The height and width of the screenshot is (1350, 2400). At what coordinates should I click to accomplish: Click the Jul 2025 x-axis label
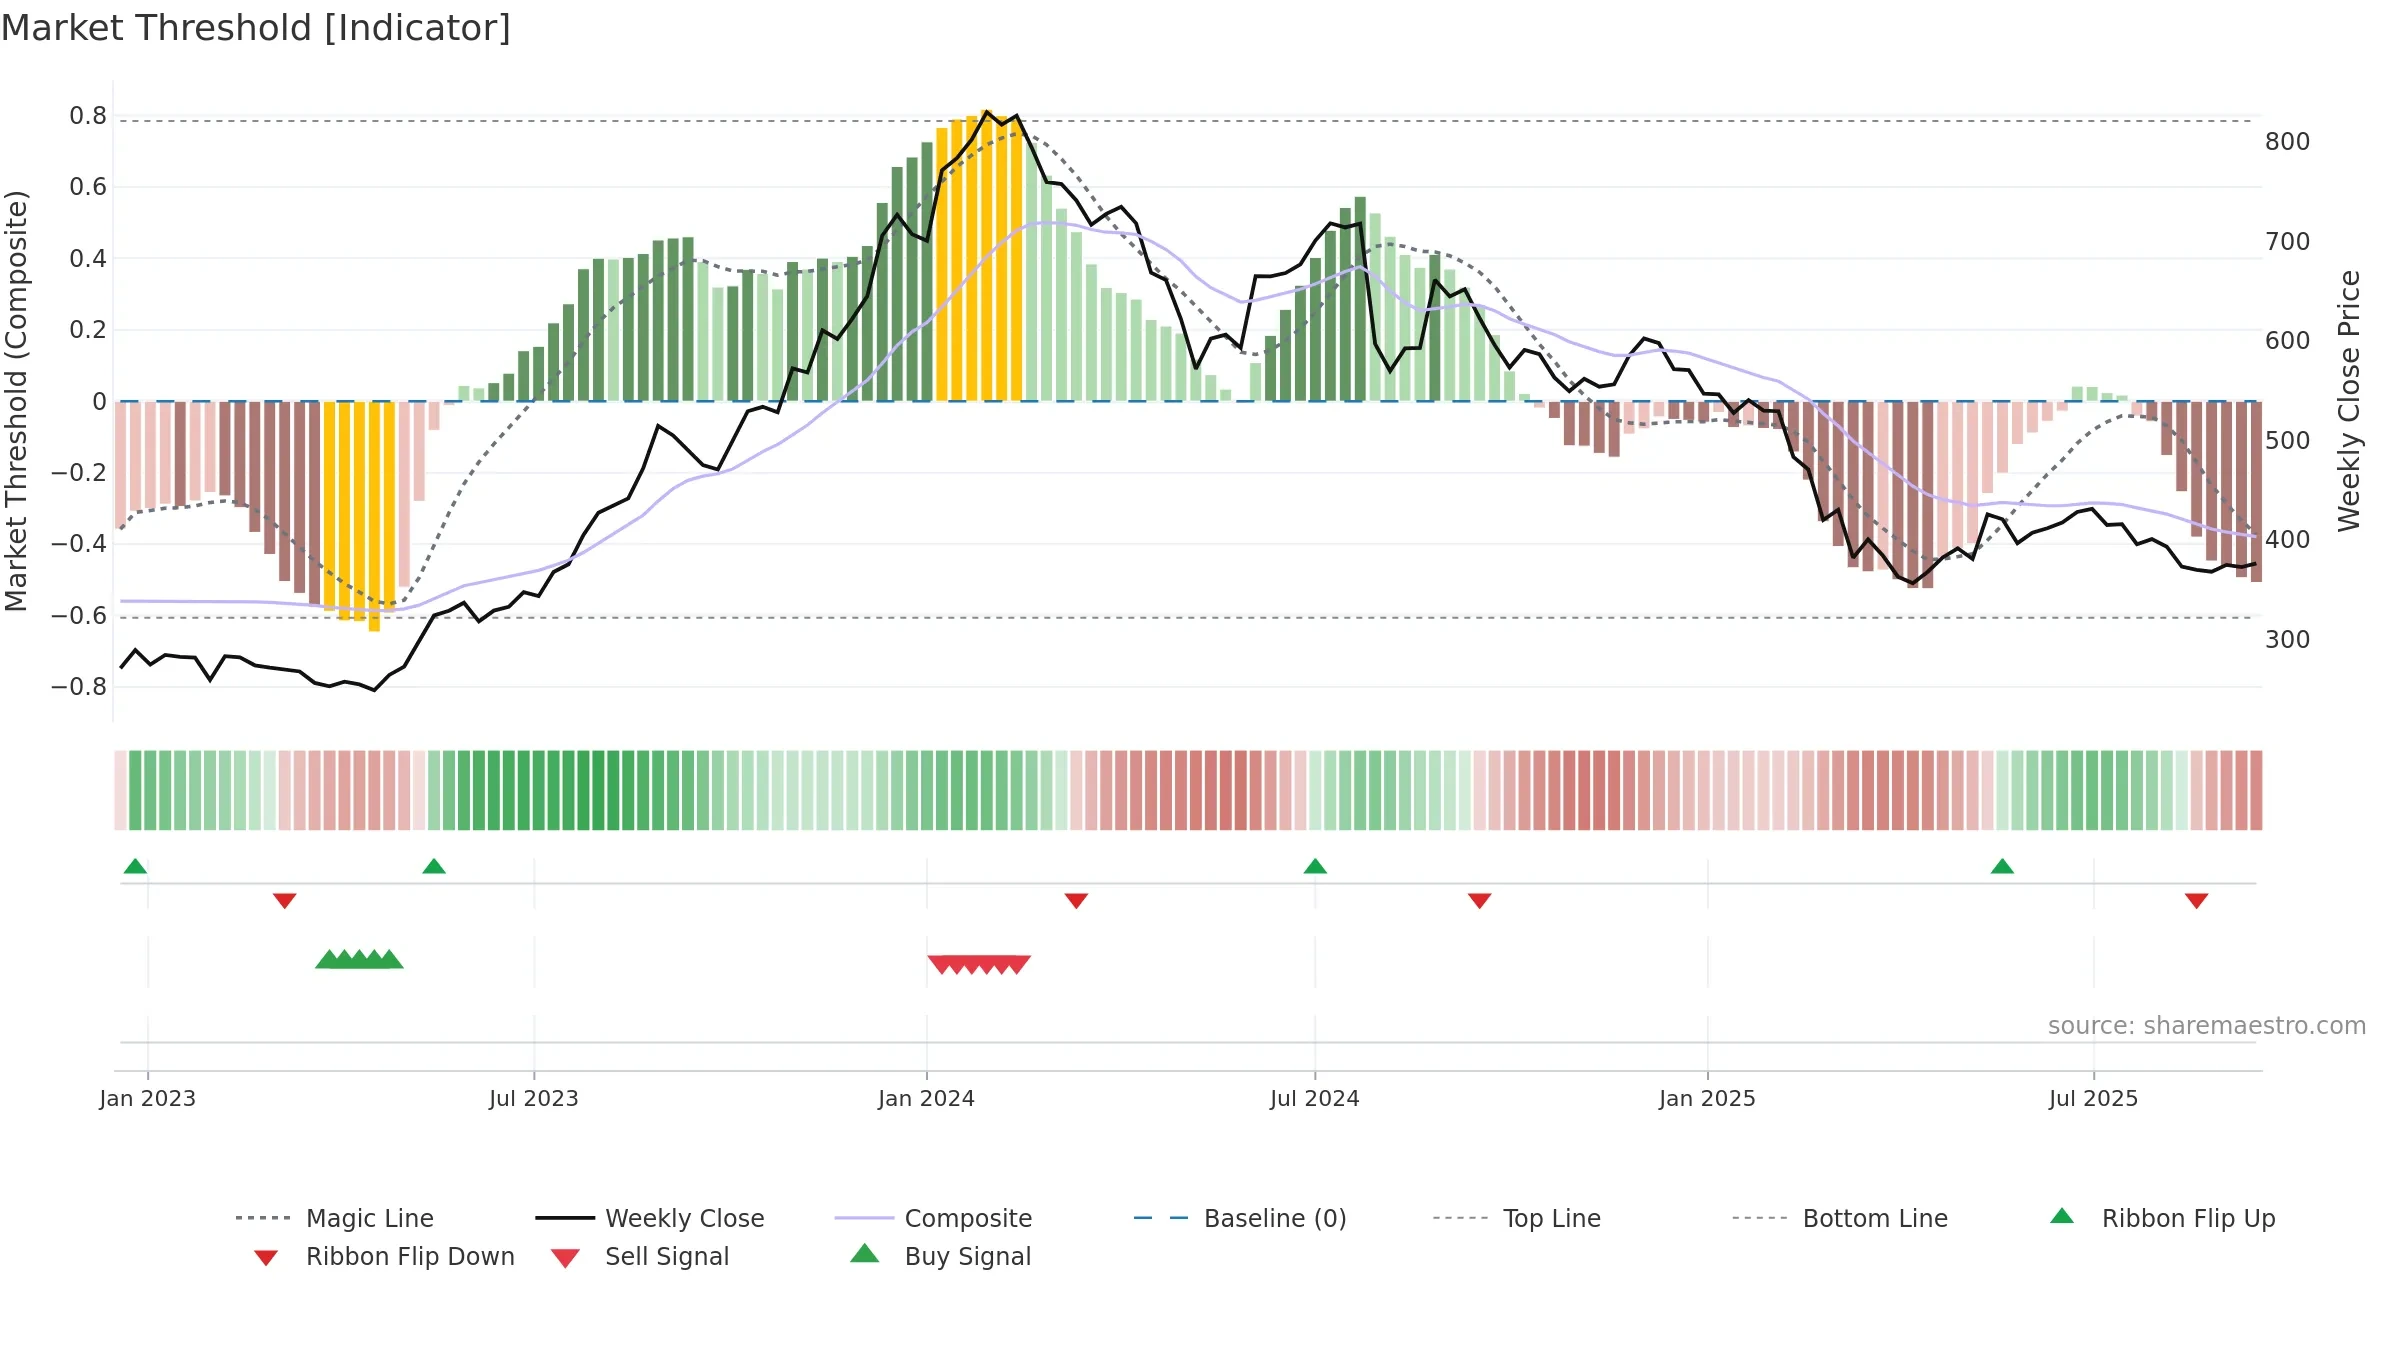point(2093,1098)
